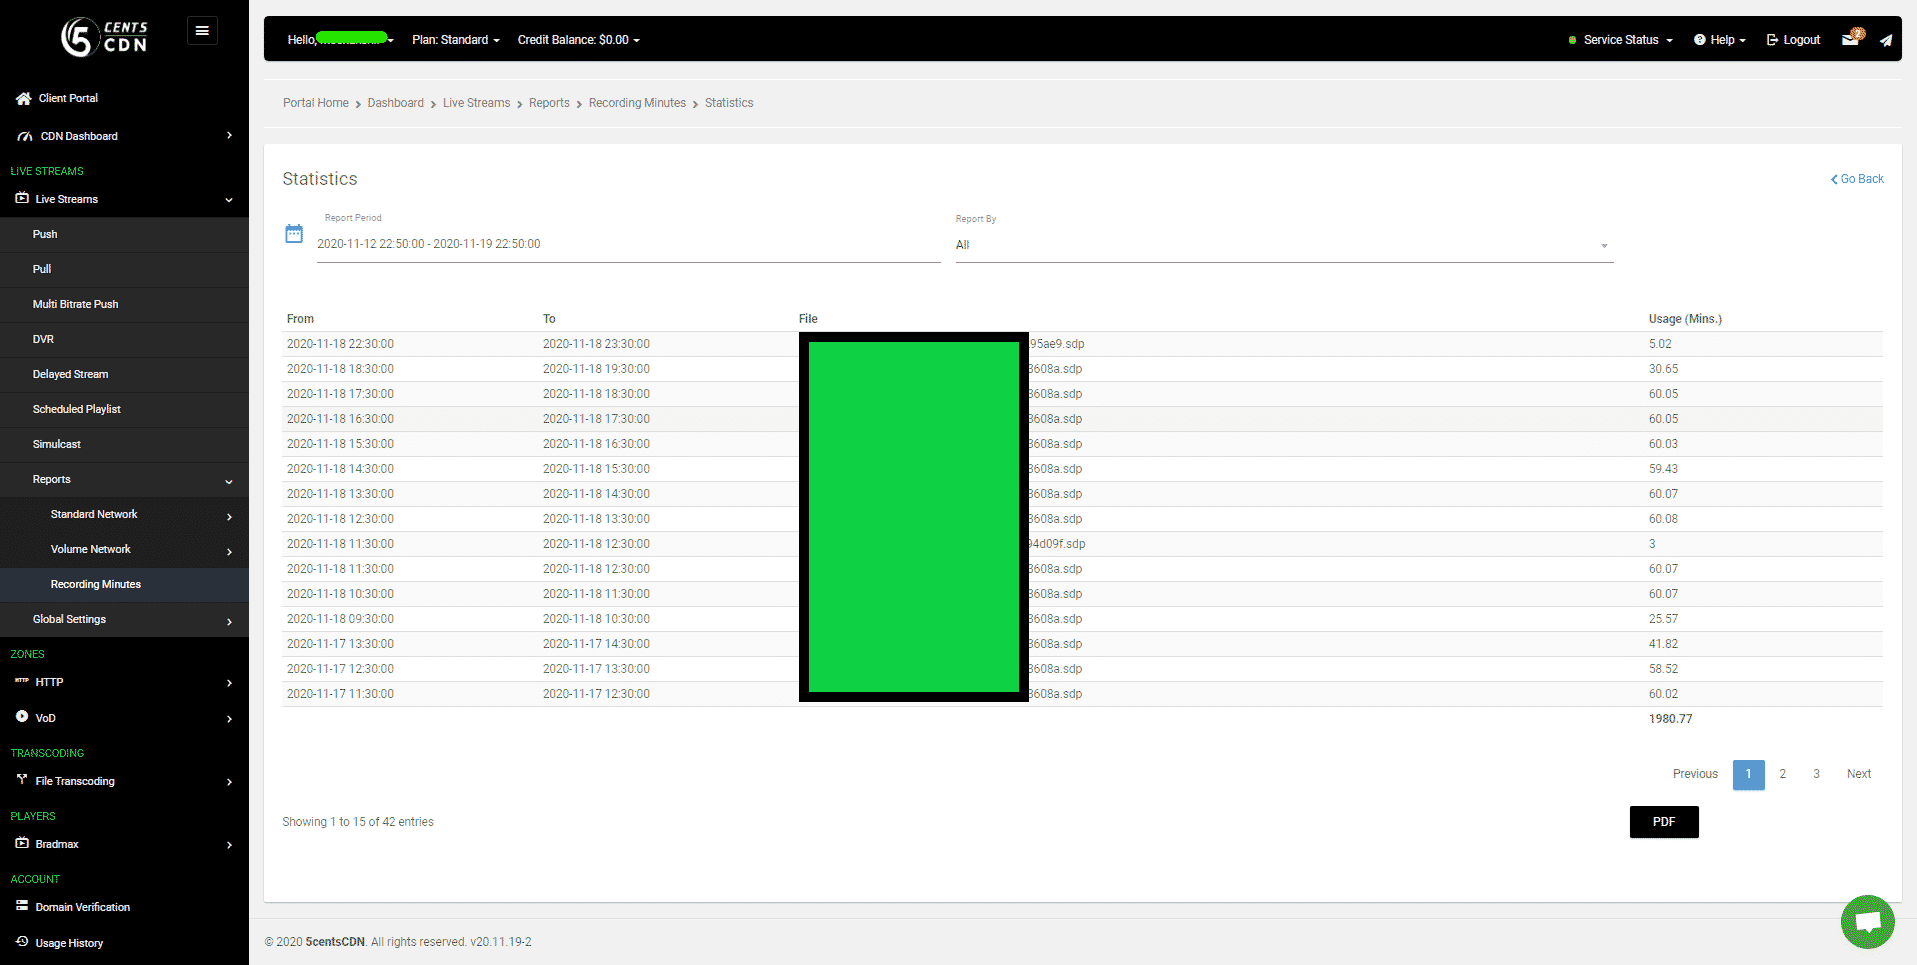Viewport: 1917px width, 965px height.
Task: Click the Telegram paper-plane icon
Action: pyautogui.click(x=1886, y=40)
